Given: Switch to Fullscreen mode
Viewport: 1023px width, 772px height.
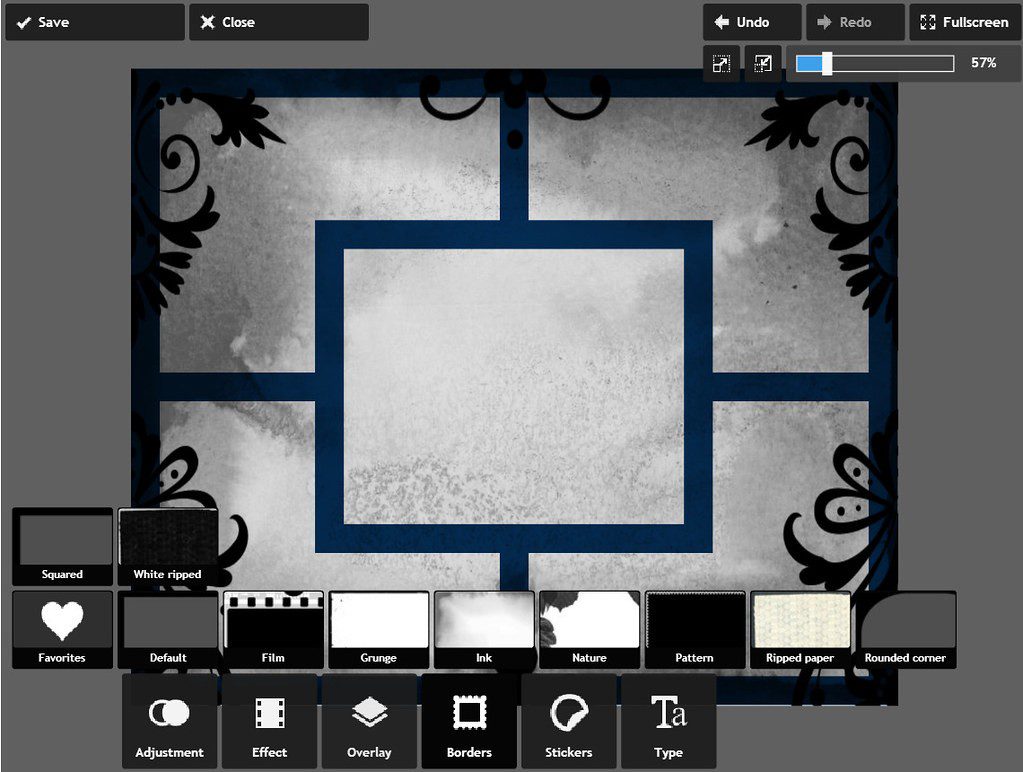Looking at the screenshot, I should pyautogui.click(x=966, y=22).
